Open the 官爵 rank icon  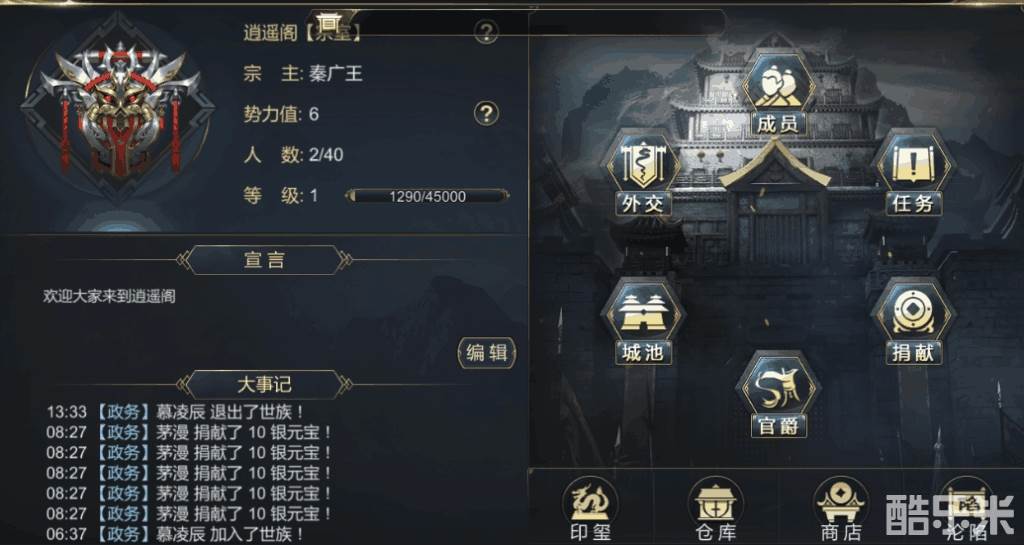click(778, 395)
